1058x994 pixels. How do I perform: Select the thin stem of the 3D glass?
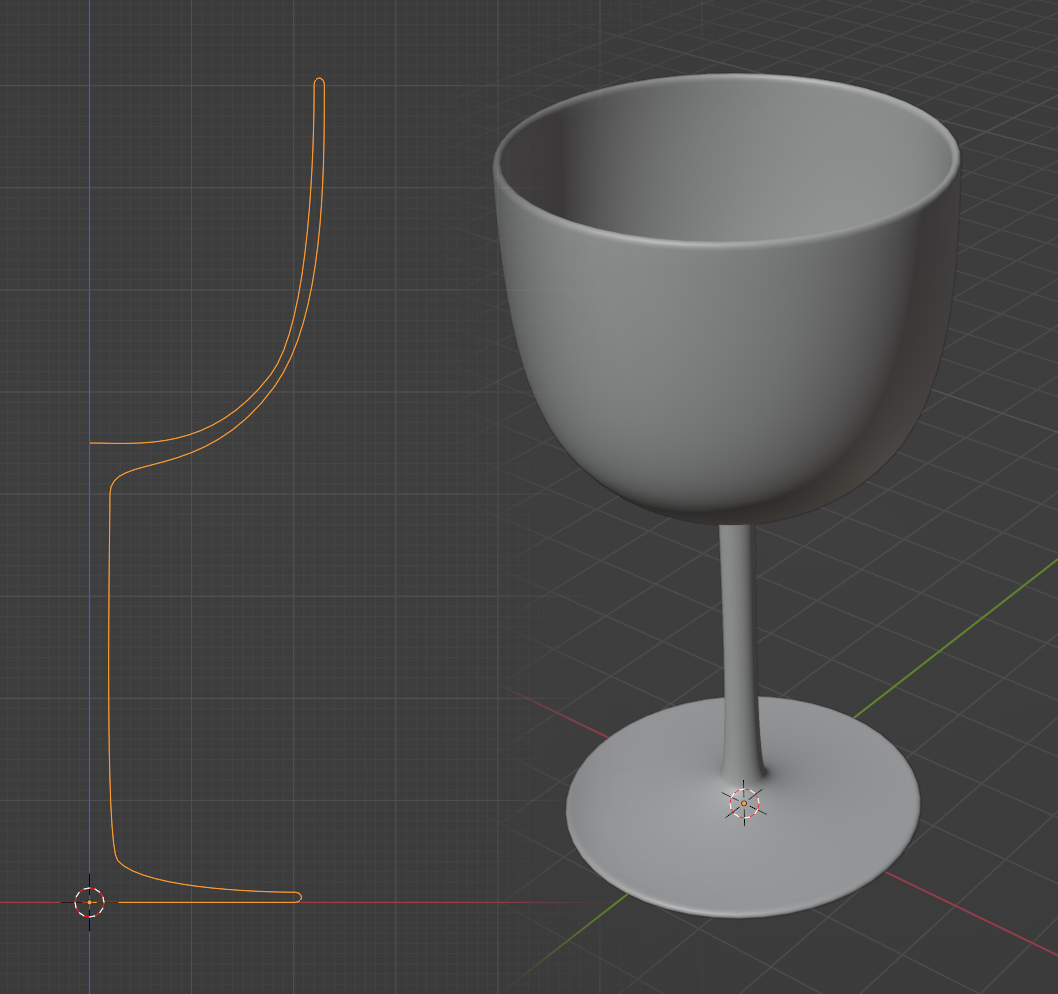click(x=738, y=640)
